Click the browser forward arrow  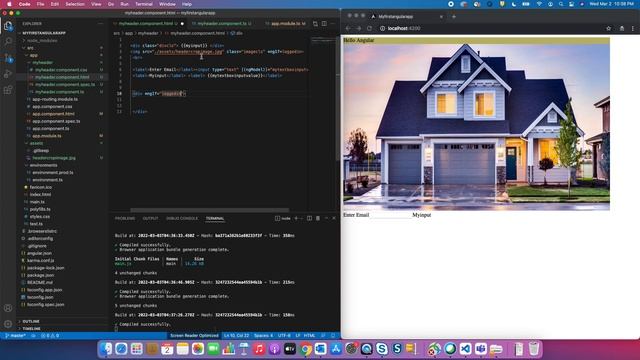pos(359,29)
